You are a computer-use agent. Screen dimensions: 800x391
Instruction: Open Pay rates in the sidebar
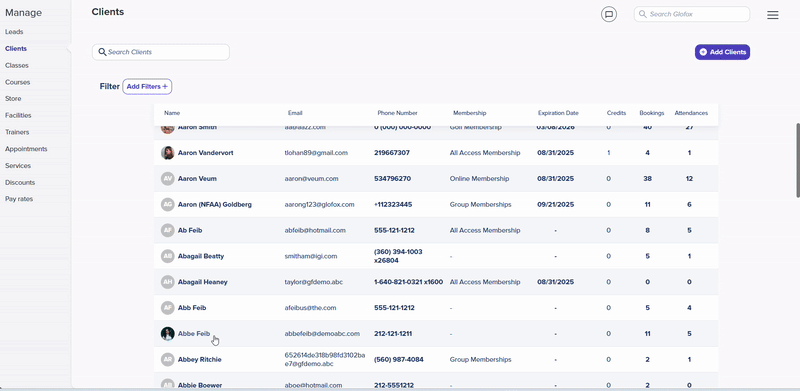coord(19,199)
